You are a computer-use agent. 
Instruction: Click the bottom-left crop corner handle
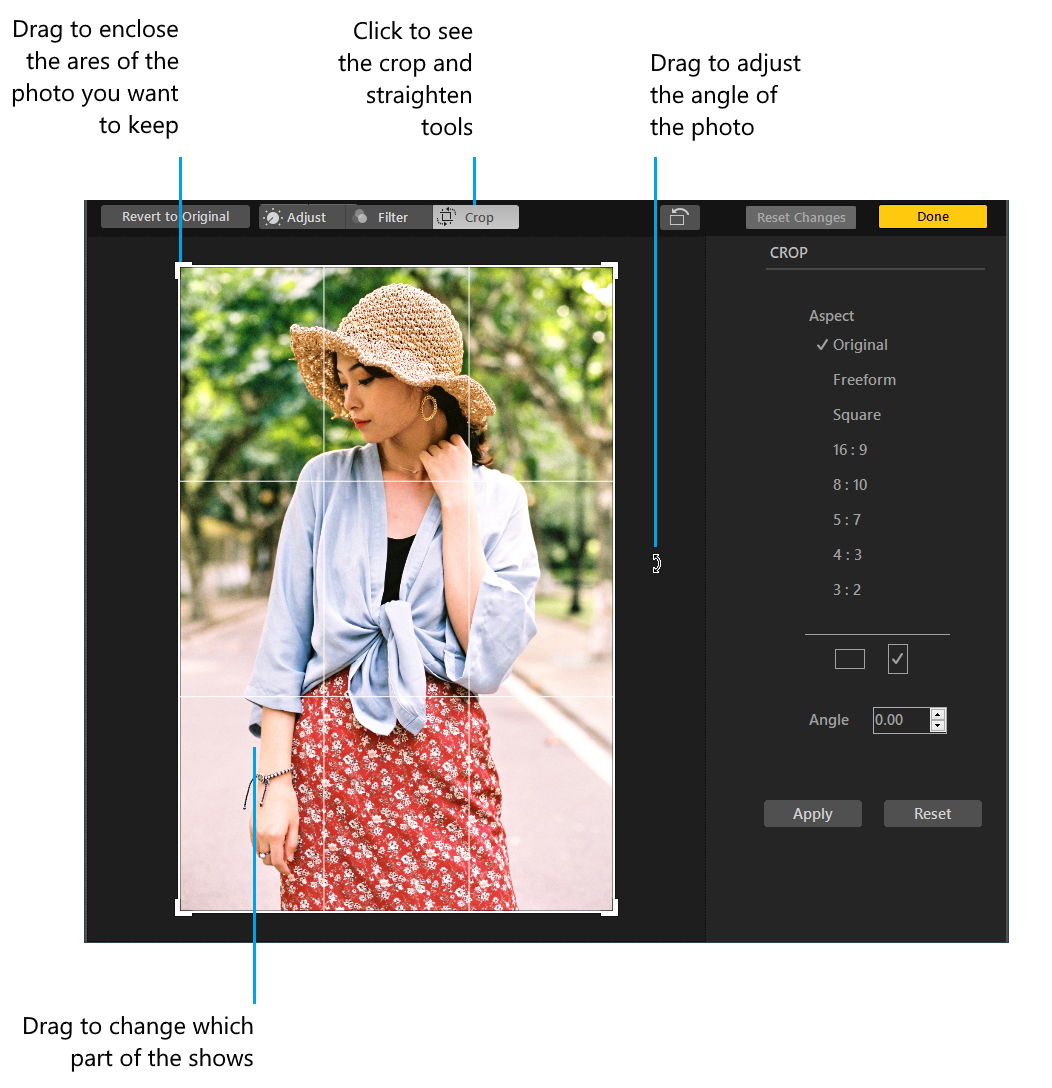183,907
